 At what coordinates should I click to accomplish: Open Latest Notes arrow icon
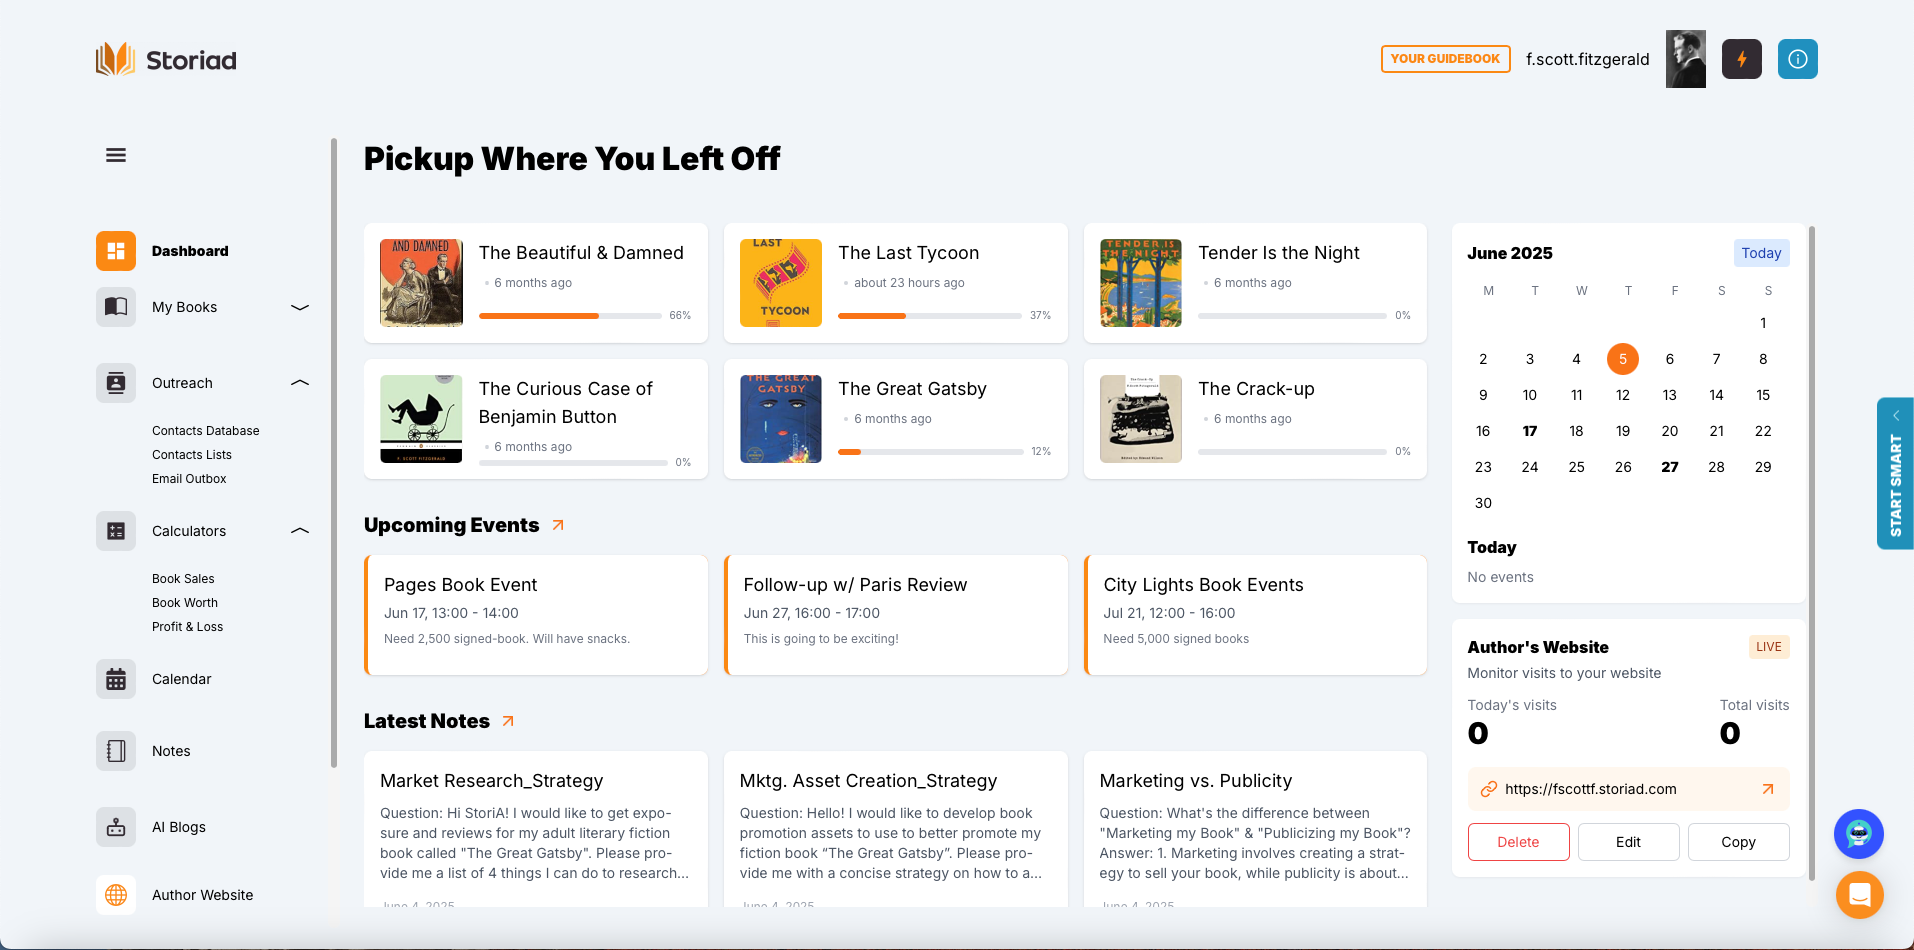pos(508,721)
